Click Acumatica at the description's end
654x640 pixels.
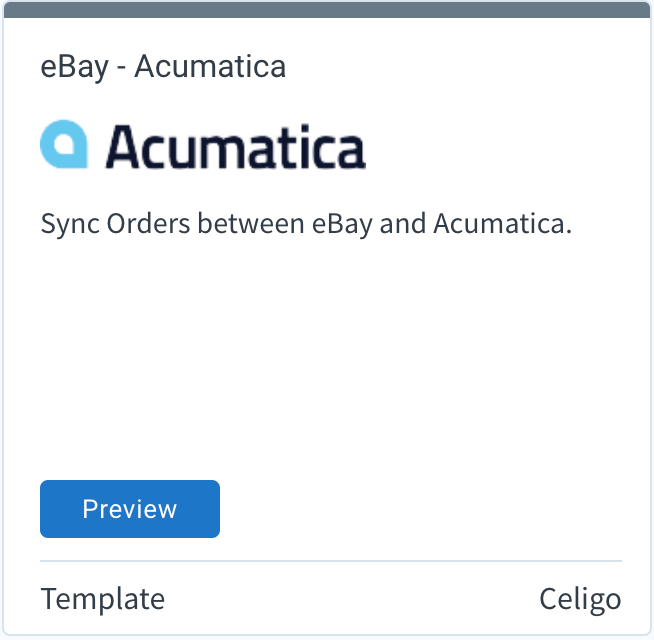tap(502, 224)
